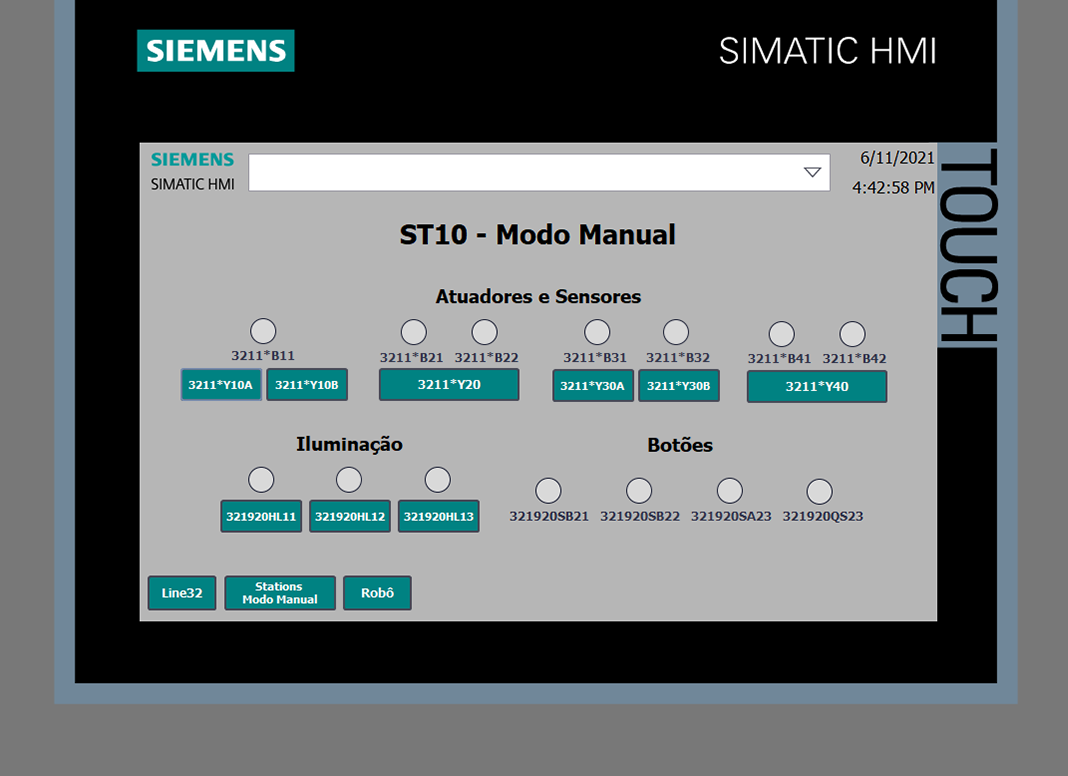Screen dimensions: 1068x776
Task: Click the SIMATIC HMI title in the bezel
Action: coord(828,51)
